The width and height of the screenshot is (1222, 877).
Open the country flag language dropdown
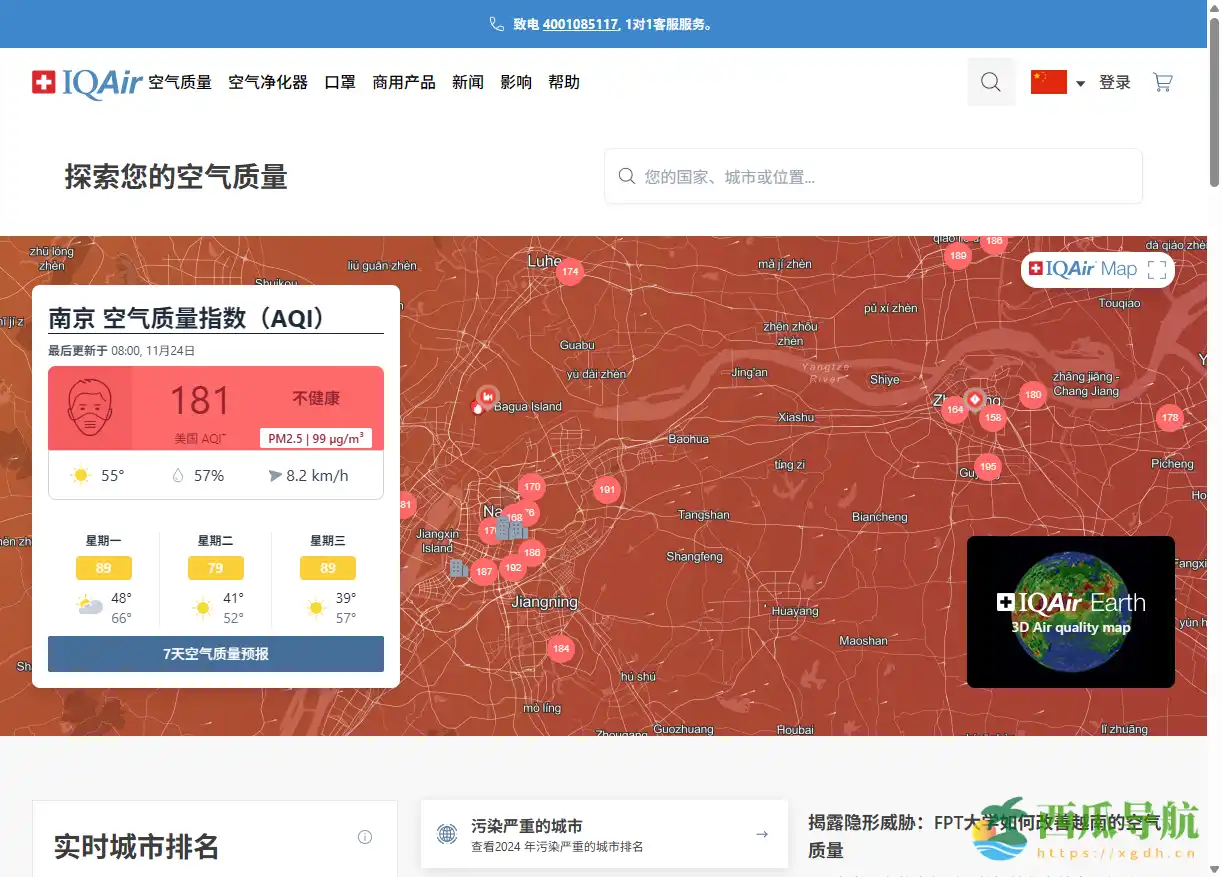tap(1056, 82)
